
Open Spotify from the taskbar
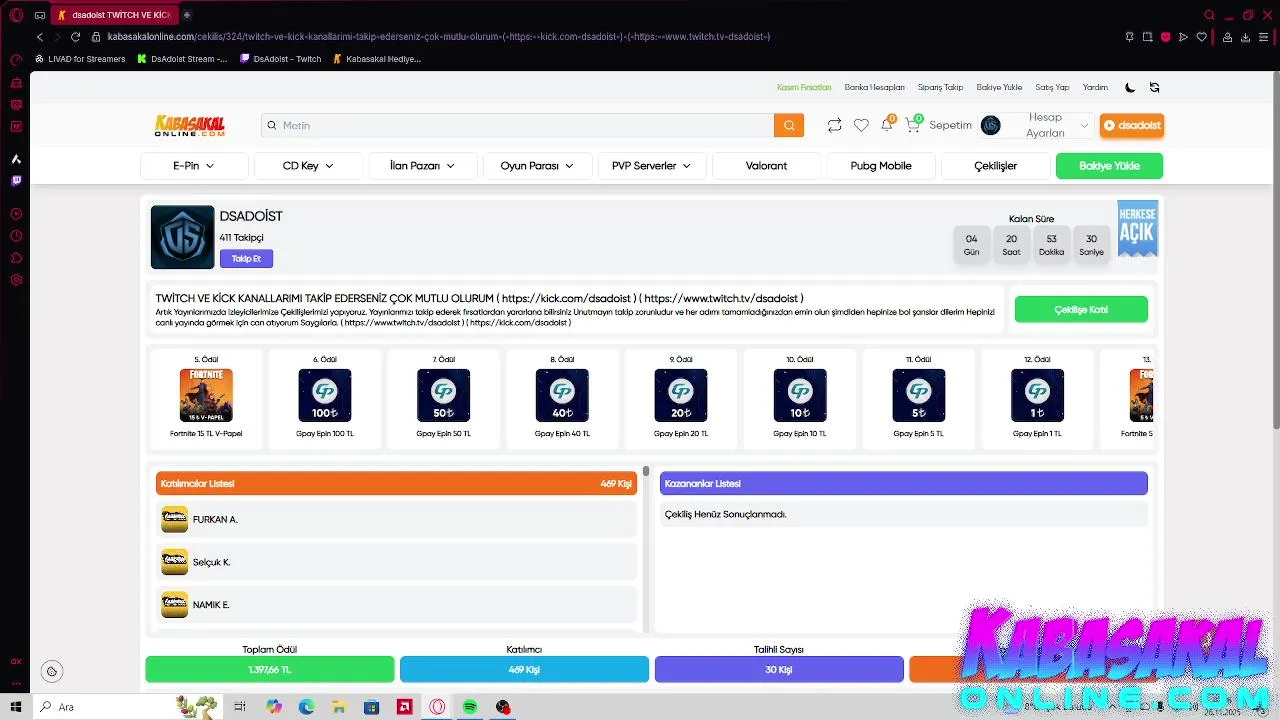[470, 707]
